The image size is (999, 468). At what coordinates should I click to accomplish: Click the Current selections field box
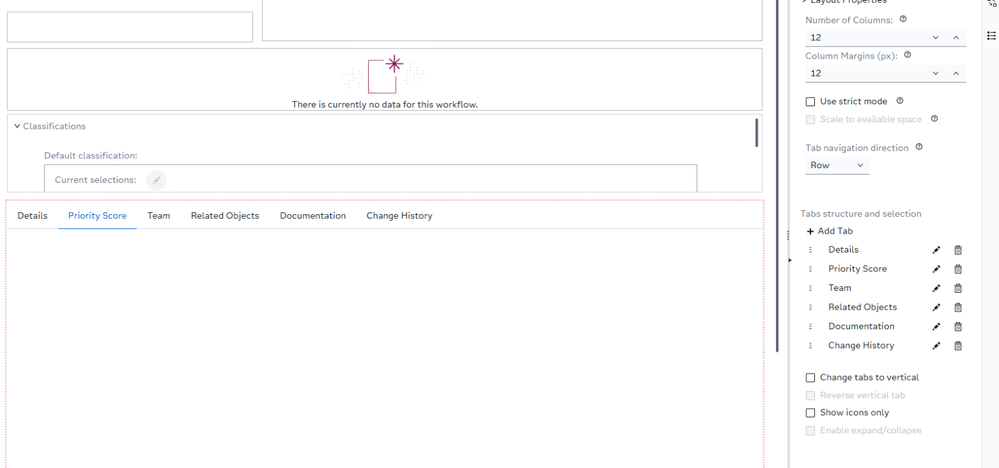(x=371, y=178)
